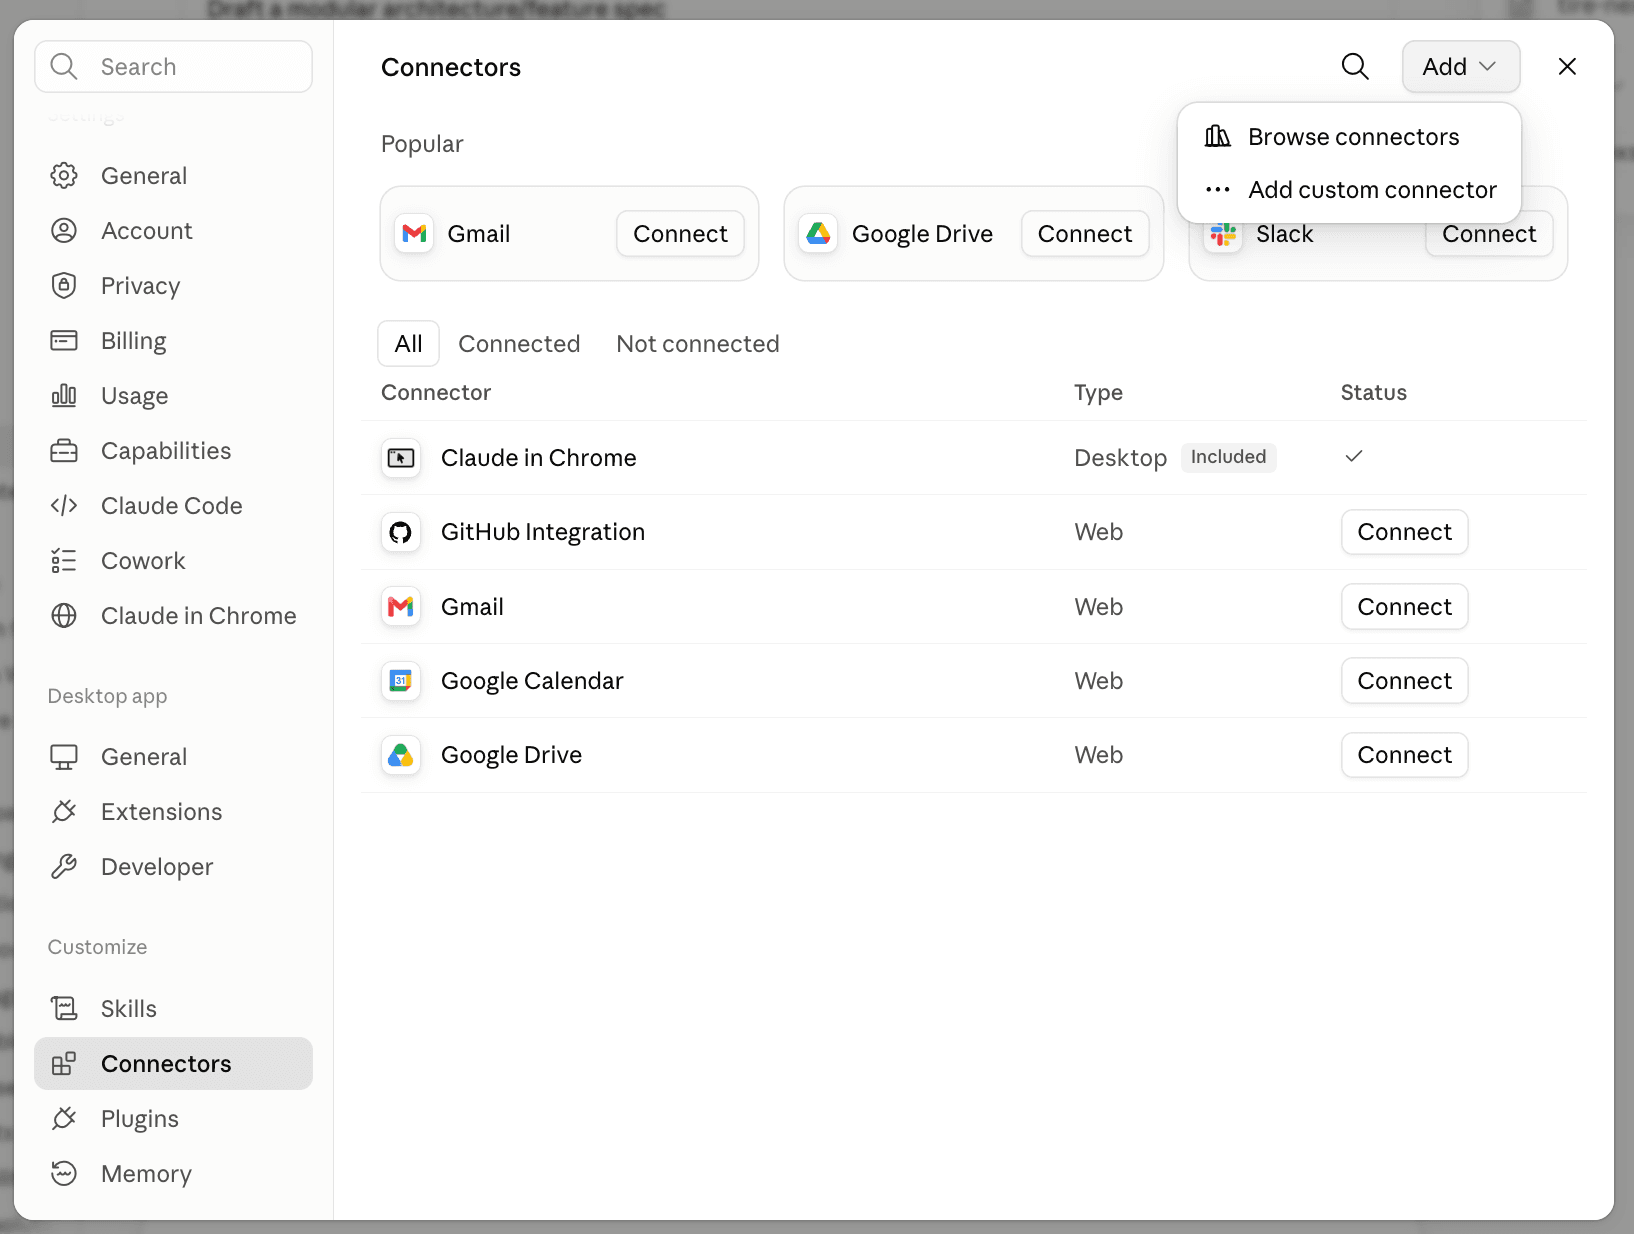Click the Included badge

pos(1228,457)
